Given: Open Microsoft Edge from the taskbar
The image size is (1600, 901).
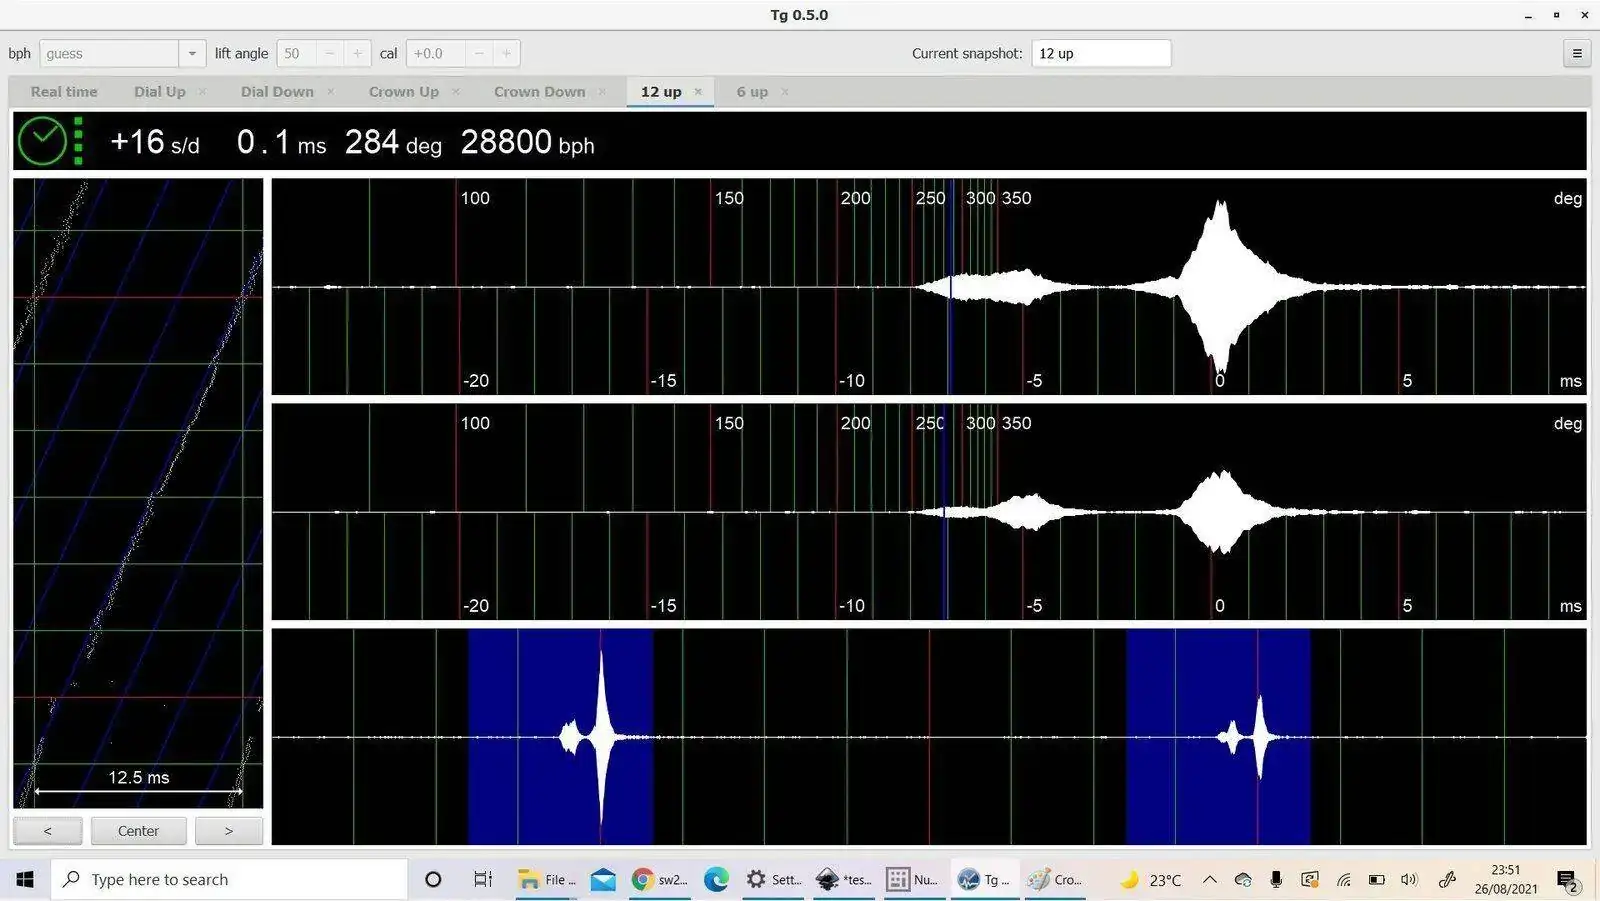Looking at the screenshot, I should click(716, 880).
